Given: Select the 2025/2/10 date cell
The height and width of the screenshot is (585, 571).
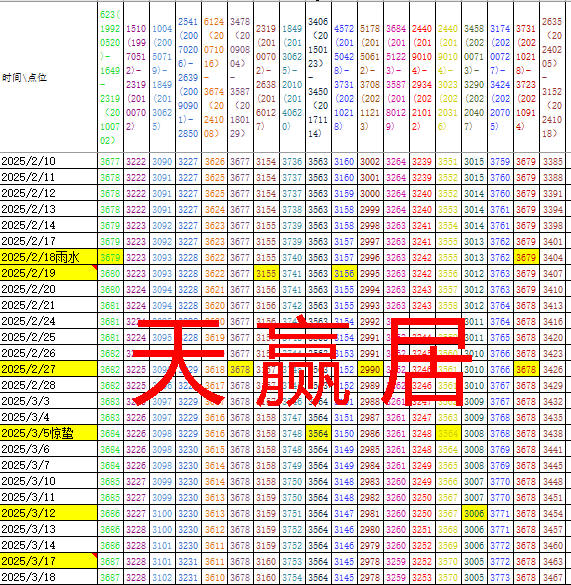Looking at the screenshot, I should click(x=49, y=161).
